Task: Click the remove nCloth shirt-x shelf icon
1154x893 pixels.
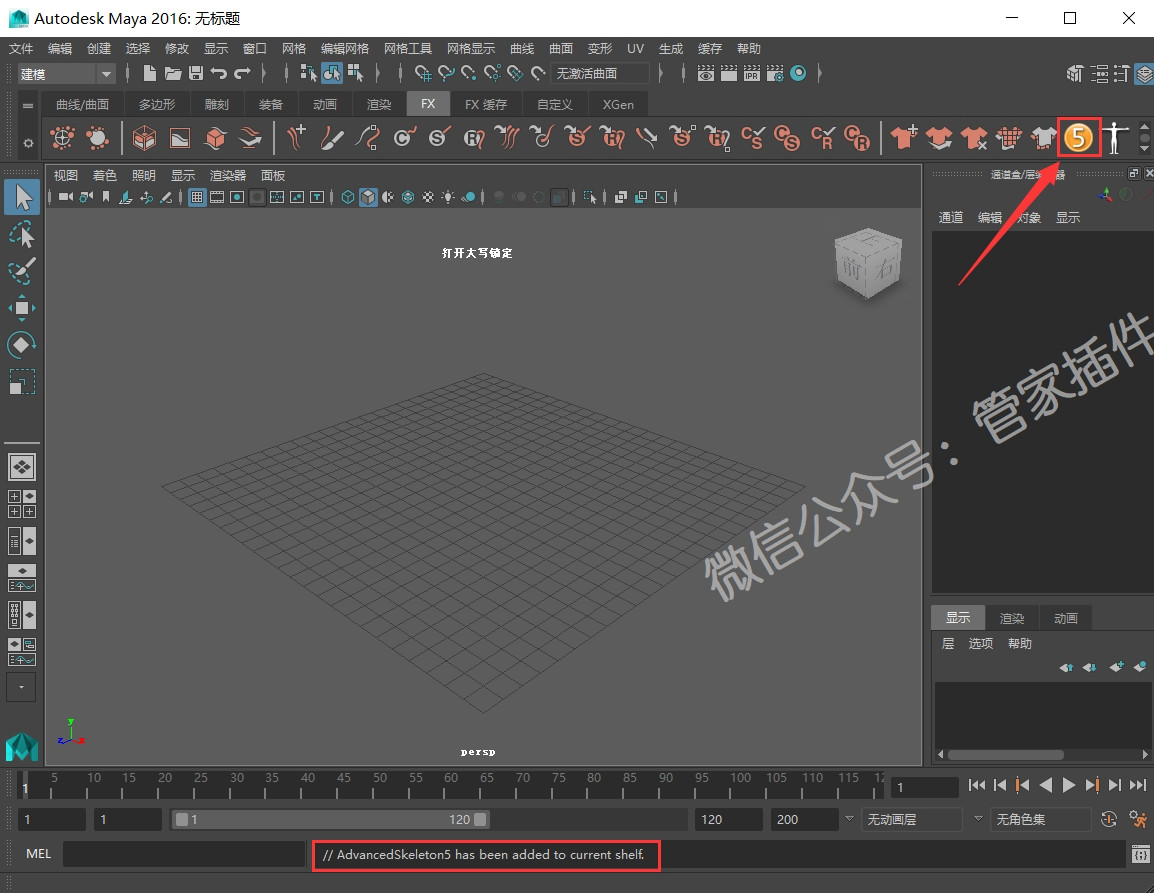Action: [x=974, y=138]
